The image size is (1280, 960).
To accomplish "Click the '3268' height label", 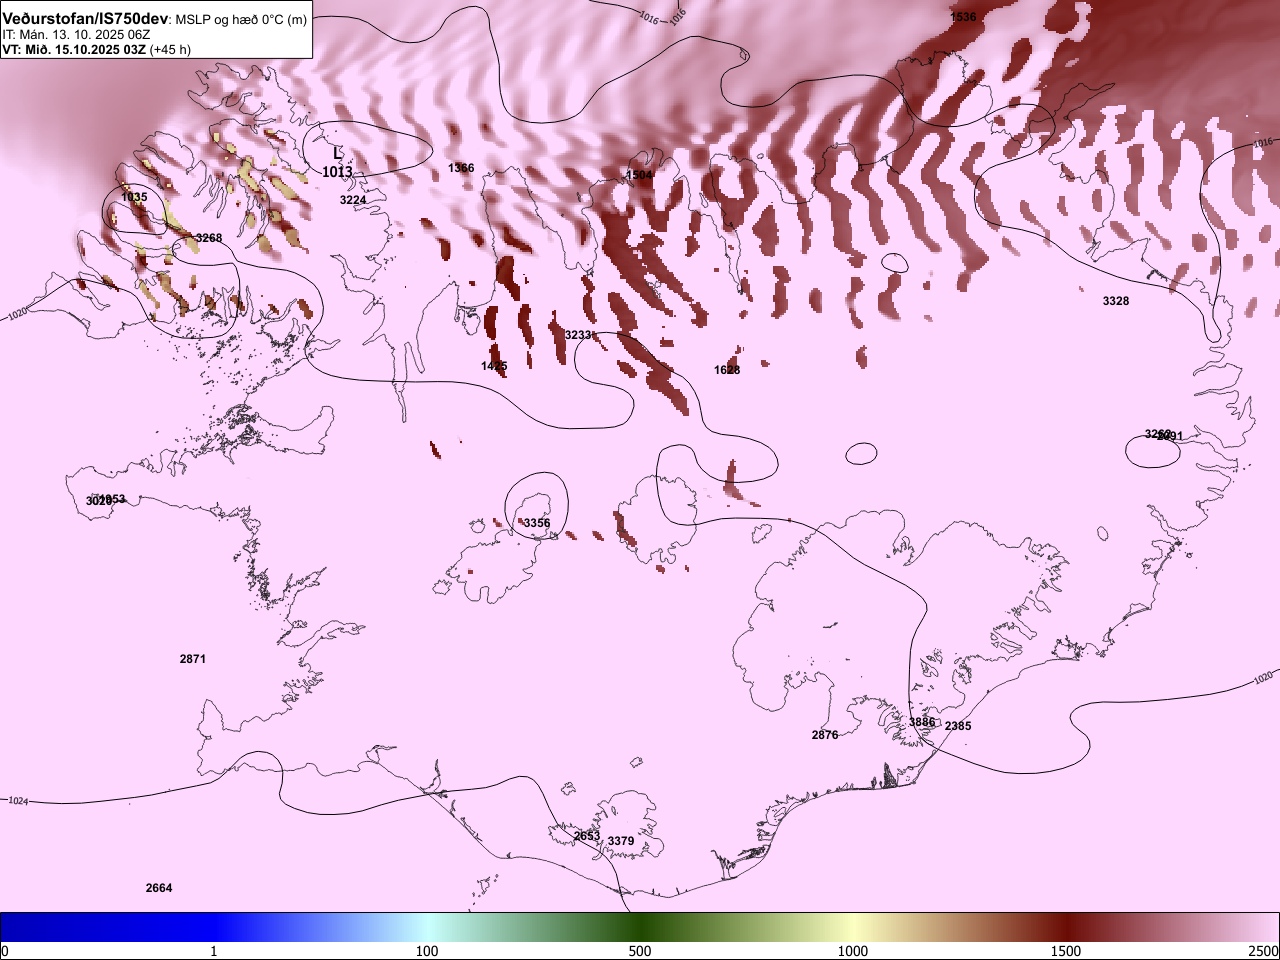I will pyautogui.click(x=209, y=238).
